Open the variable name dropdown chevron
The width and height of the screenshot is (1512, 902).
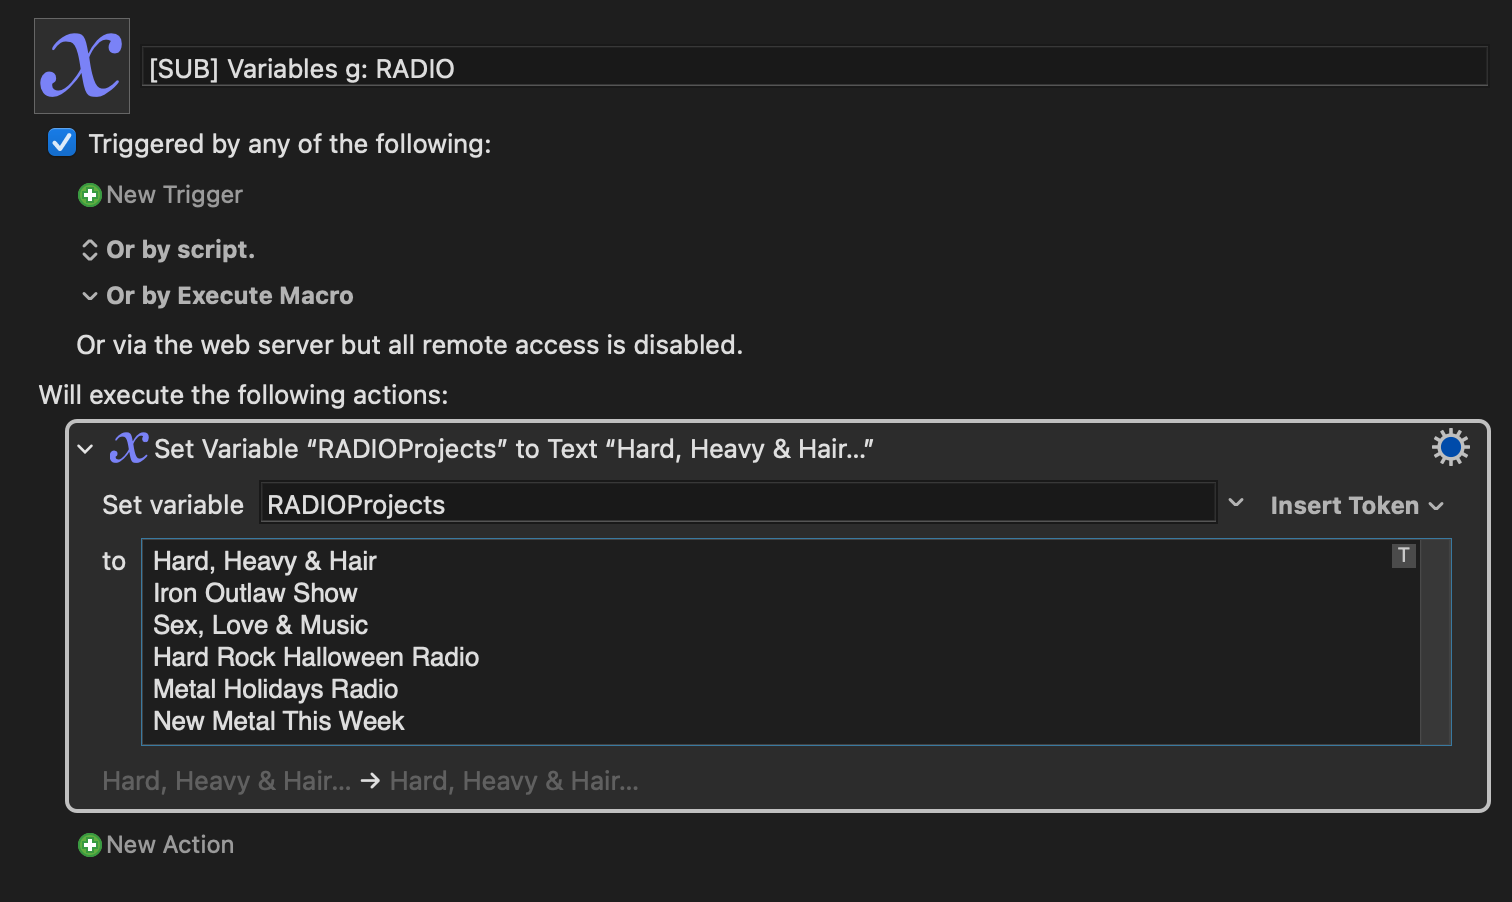click(1236, 503)
